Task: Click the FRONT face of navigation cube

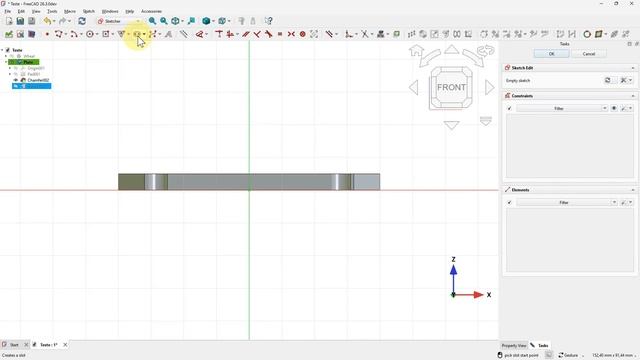Action: [x=451, y=87]
